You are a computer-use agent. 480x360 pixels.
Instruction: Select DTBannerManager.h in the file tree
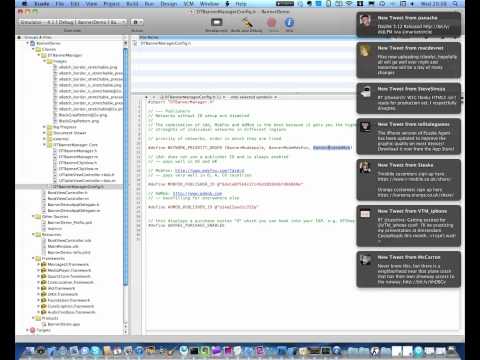[x=78, y=151]
